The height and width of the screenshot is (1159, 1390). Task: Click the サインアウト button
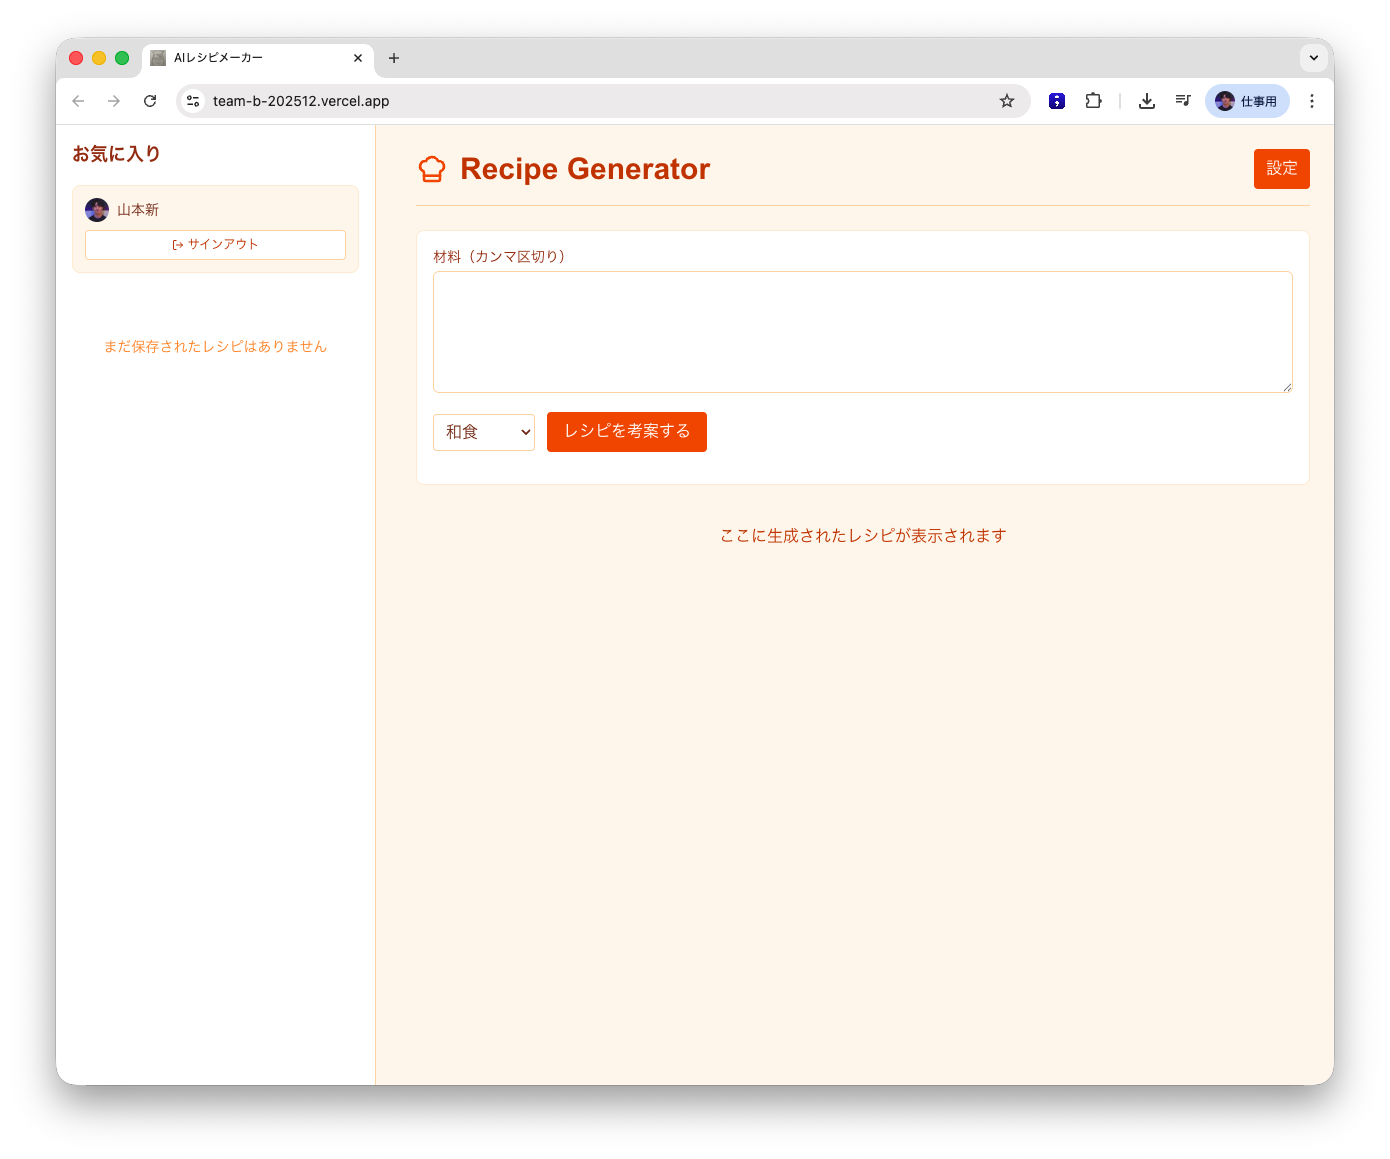pos(215,244)
